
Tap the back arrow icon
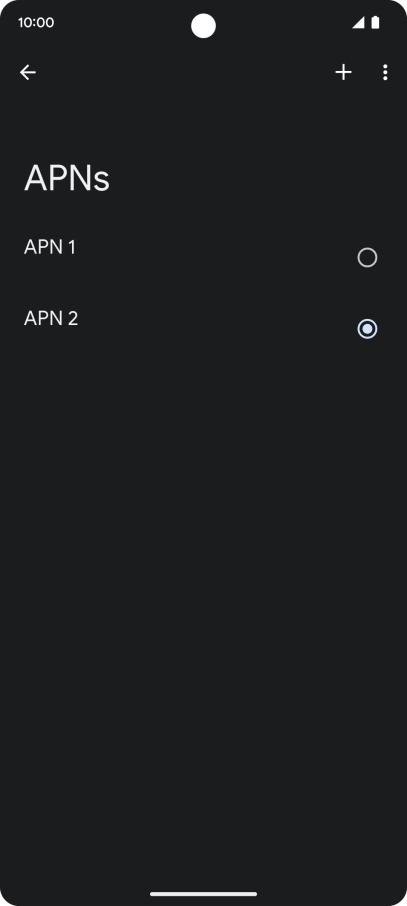[28, 72]
